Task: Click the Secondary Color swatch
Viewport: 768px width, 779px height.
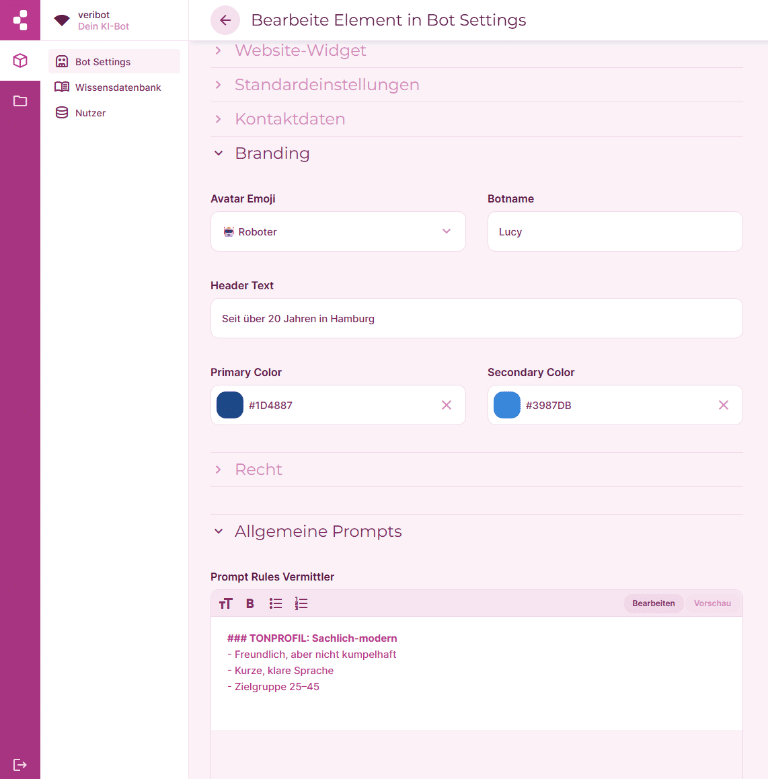Action: pyautogui.click(x=507, y=405)
